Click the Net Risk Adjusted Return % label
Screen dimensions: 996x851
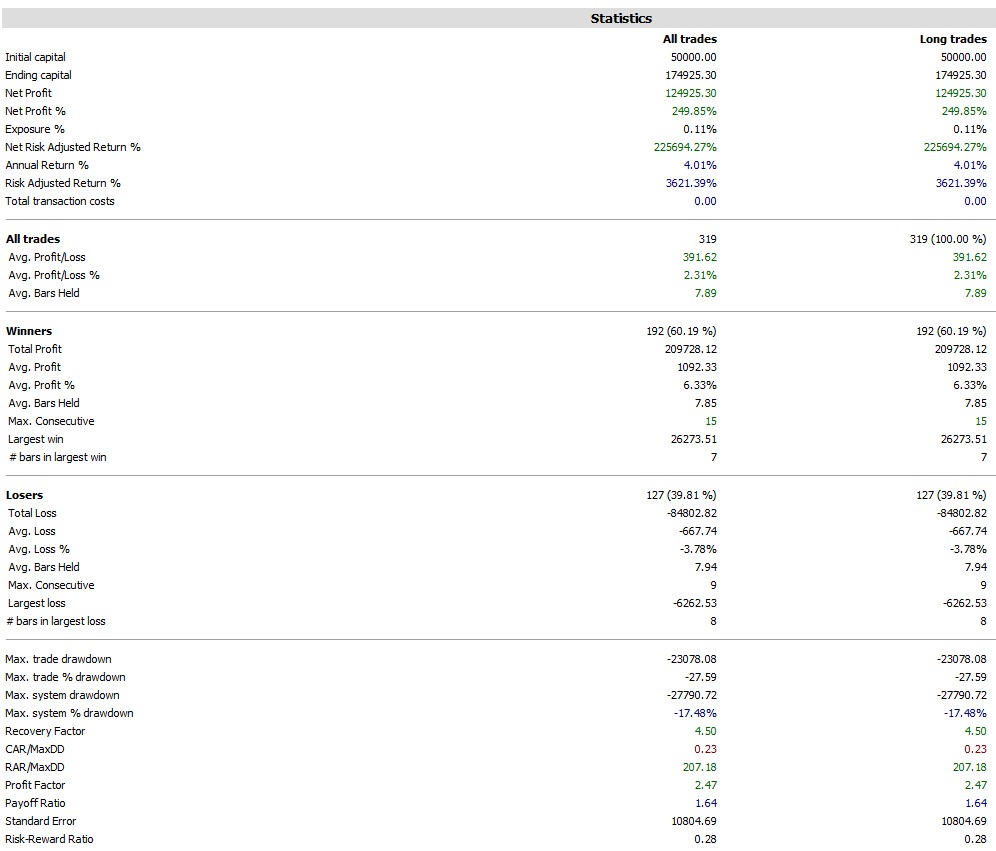point(73,147)
